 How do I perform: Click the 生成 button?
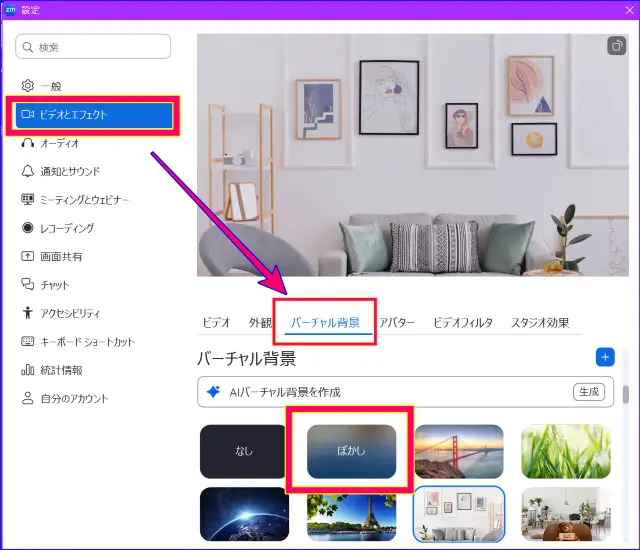click(x=589, y=392)
